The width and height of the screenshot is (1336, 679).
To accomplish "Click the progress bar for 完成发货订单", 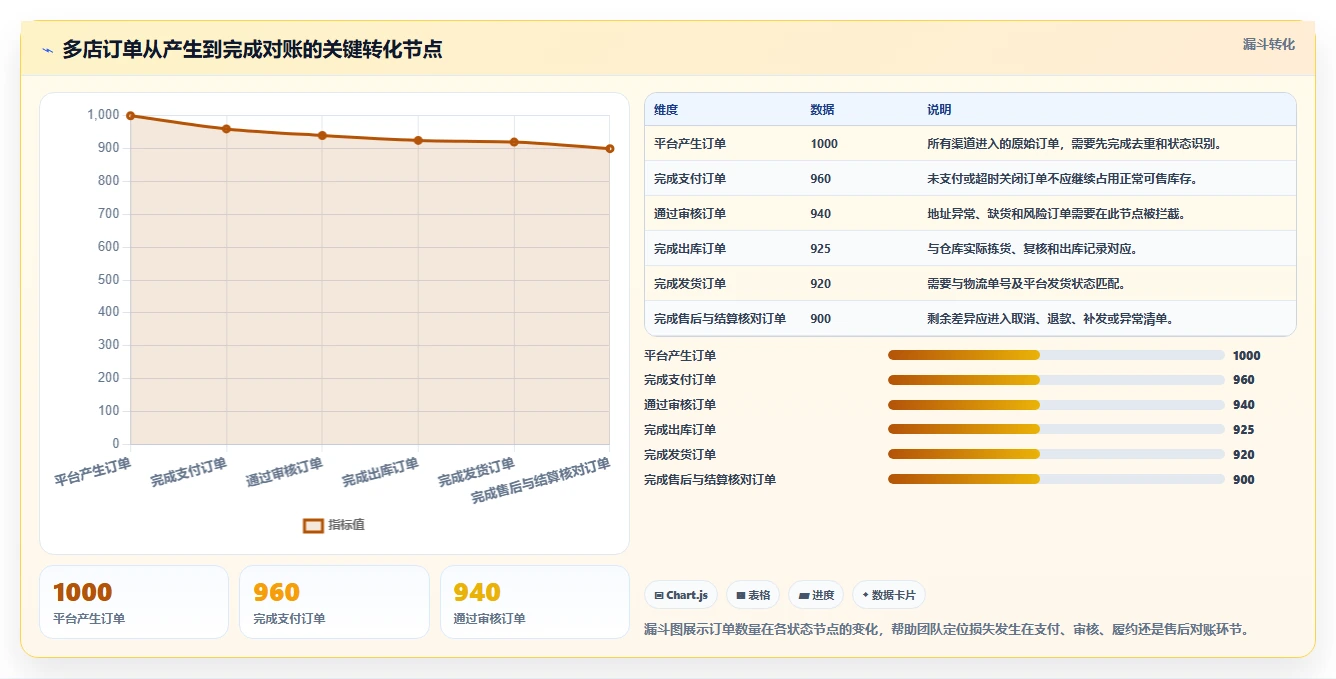I will point(1056,455).
